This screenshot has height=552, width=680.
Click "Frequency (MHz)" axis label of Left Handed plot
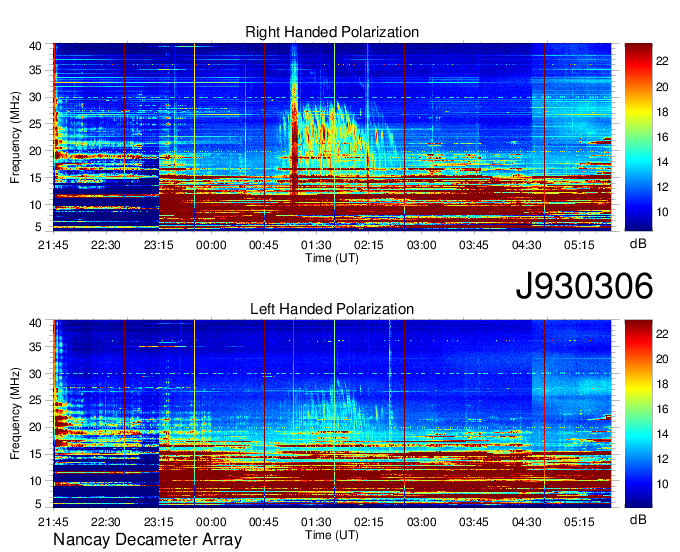pyautogui.click(x=15, y=413)
